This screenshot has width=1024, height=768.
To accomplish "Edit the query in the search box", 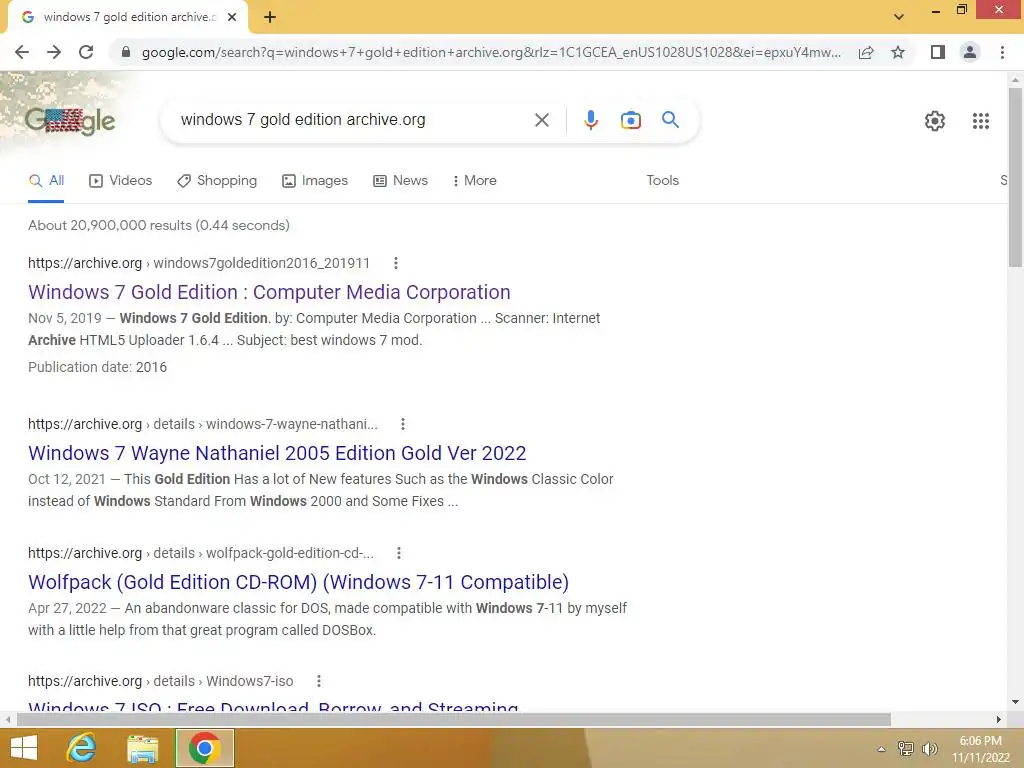I will (353, 120).
